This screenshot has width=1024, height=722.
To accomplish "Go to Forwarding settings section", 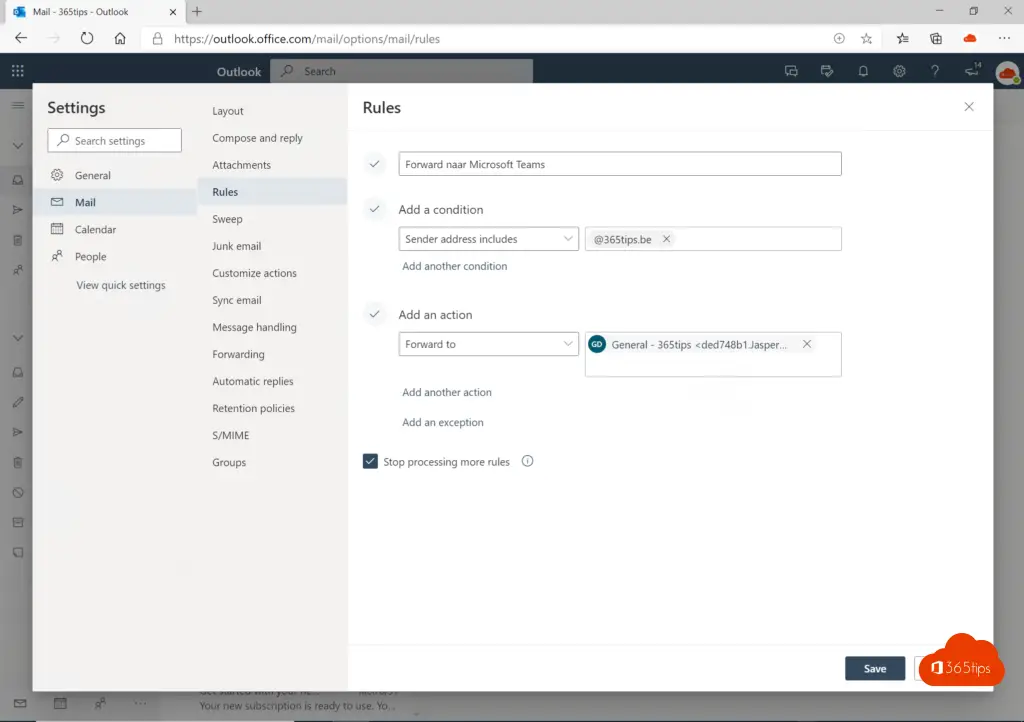I will coord(238,354).
